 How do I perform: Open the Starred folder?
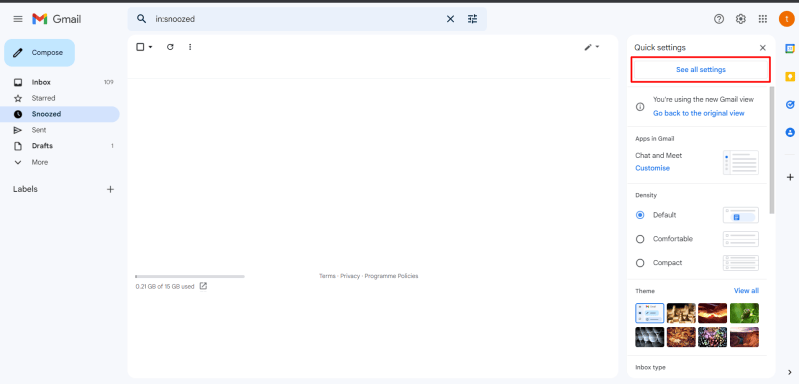pyautogui.click(x=60, y=98)
